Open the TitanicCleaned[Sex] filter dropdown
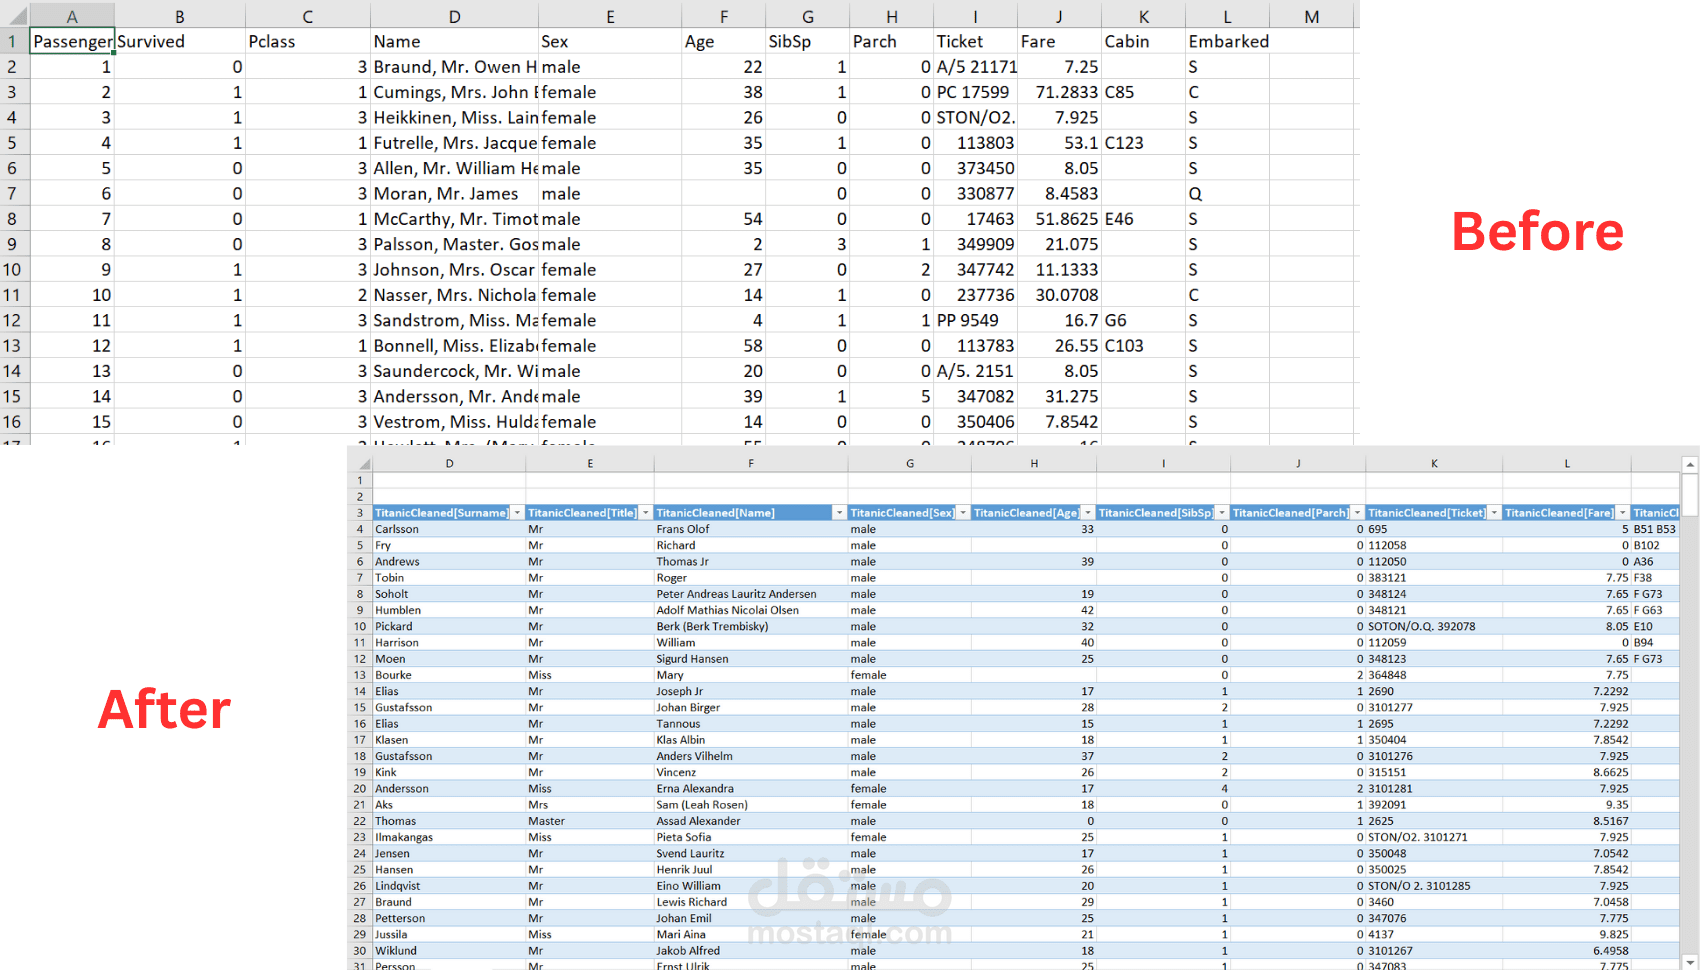1700x970 pixels. point(962,513)
